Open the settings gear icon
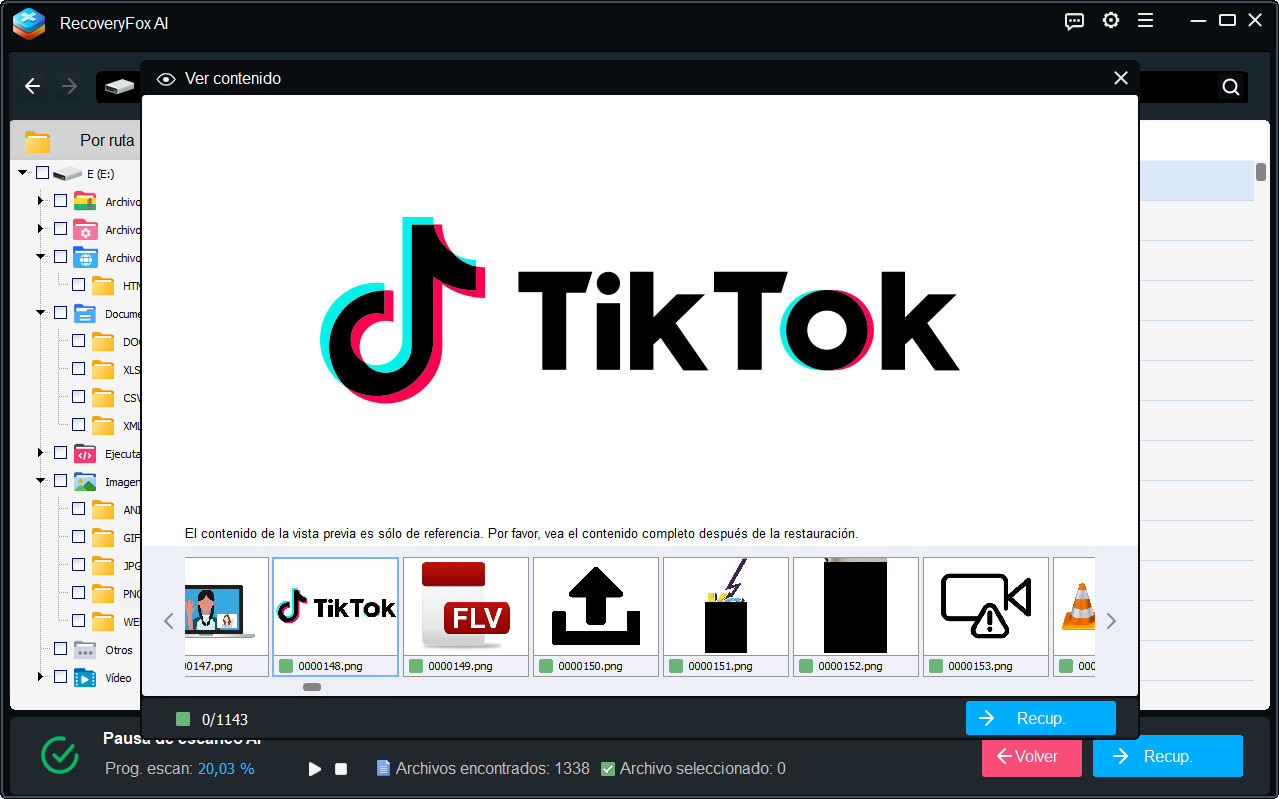 coord(1110,21)
